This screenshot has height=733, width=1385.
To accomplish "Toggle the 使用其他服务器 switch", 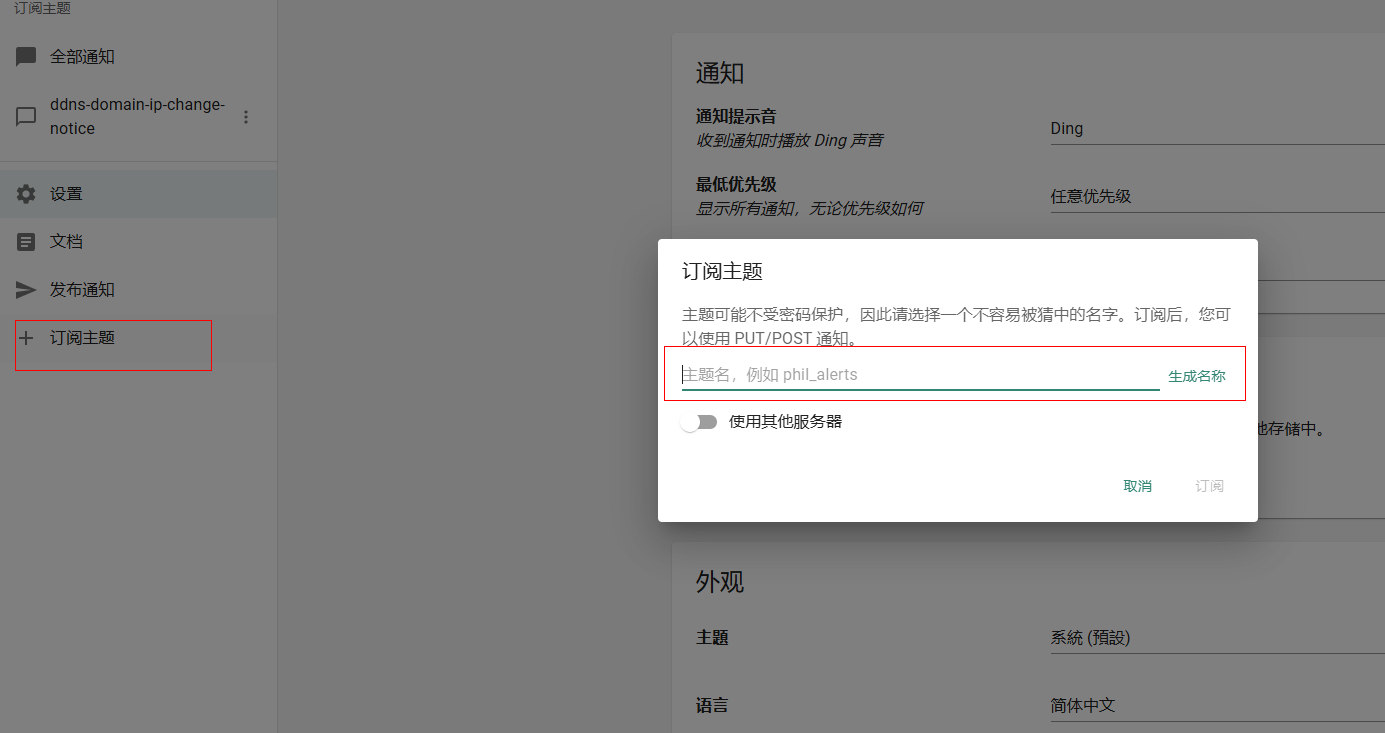I will coord(699,422).
